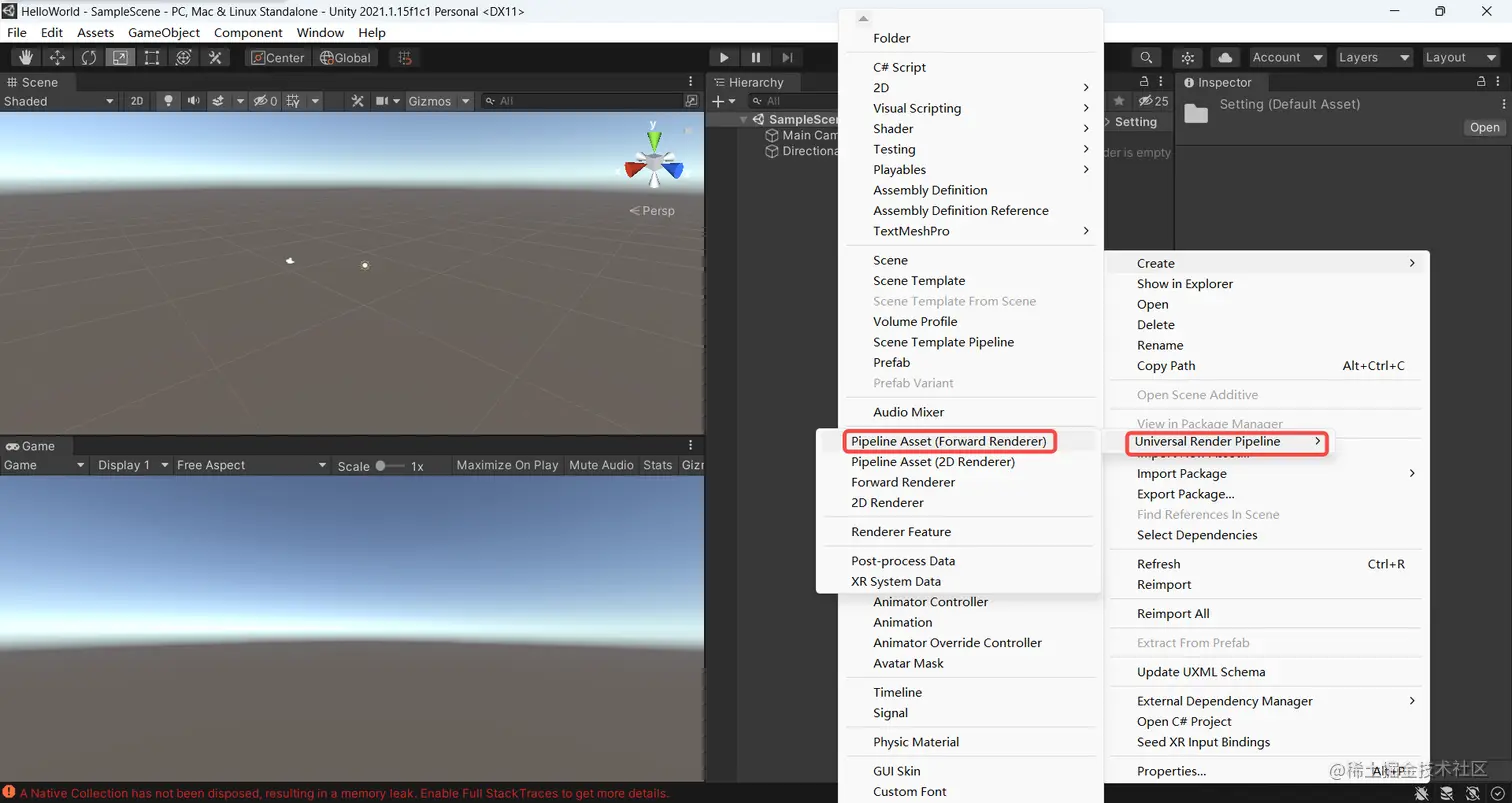1512x803 pixels.
Task: Click the Scene view tools wrench icon
Action: [358, 101]
